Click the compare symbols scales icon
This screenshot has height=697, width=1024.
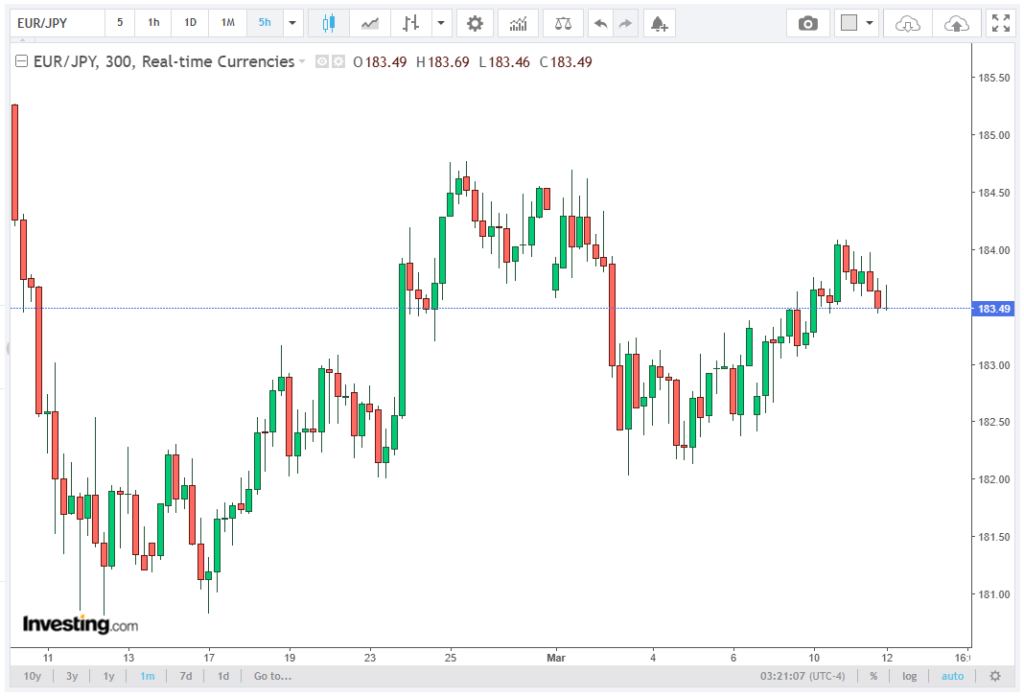tap(563, 22)
